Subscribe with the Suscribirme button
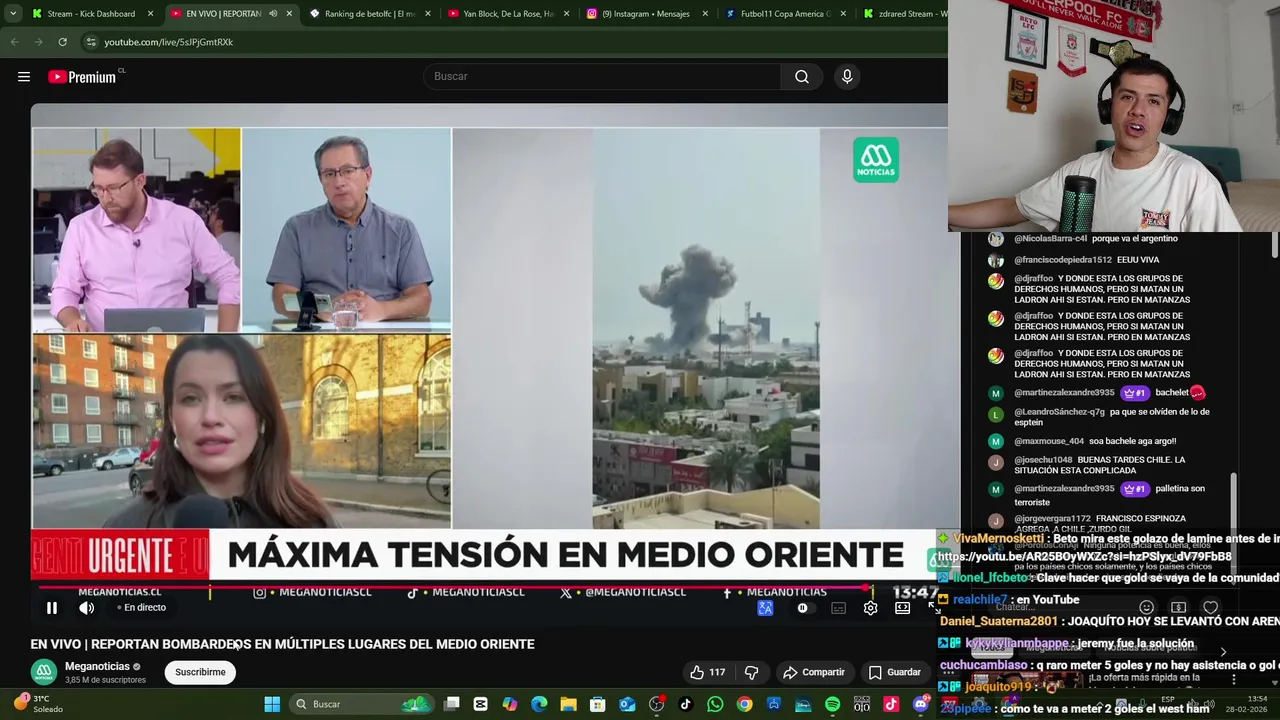Image resolution: width=1280 pixels, height=720 pixels. click(x=200, y=672)
